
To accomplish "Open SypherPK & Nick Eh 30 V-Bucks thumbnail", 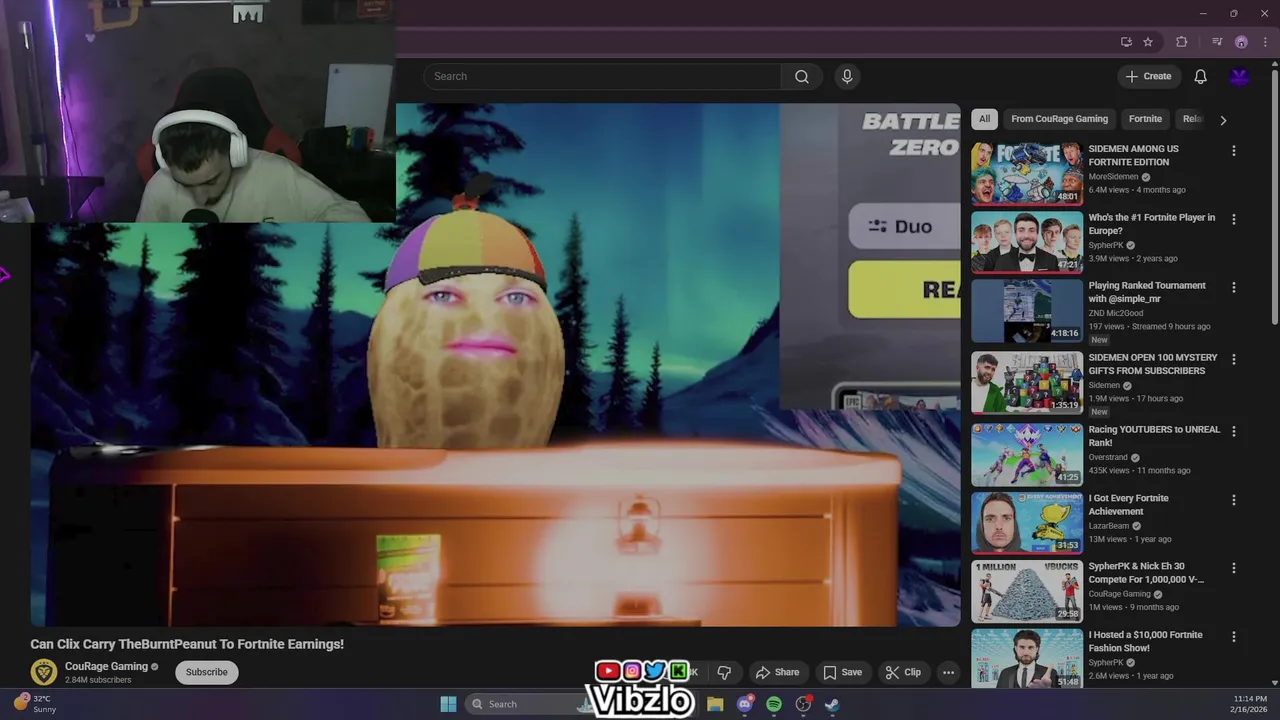I will tap(1027, 591).
